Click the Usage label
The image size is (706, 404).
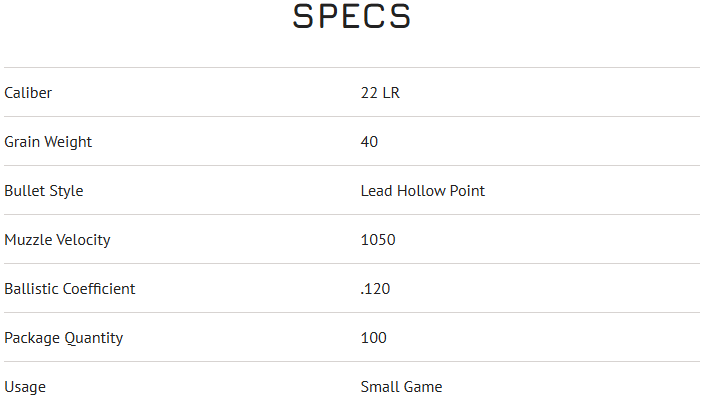pos(25,387)
